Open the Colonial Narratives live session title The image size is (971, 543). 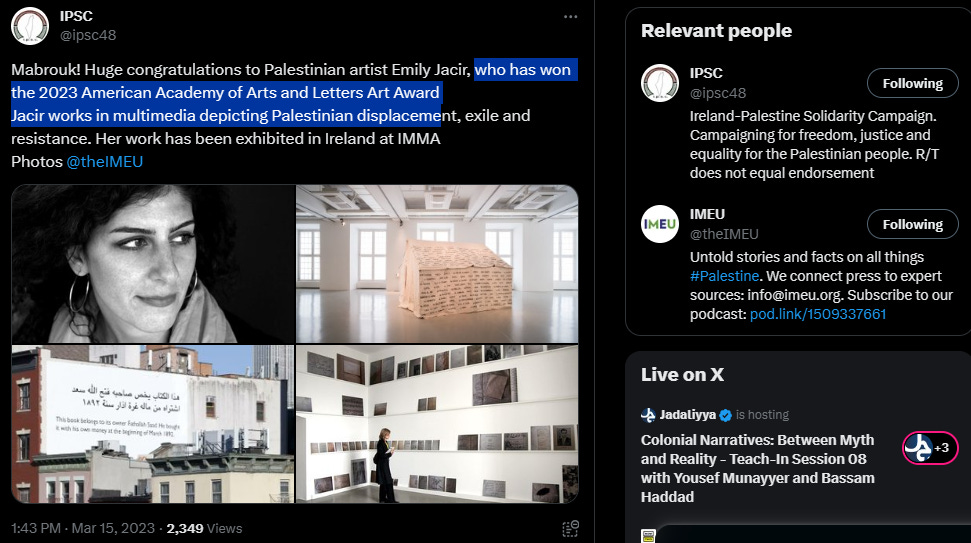click(758, 468)
